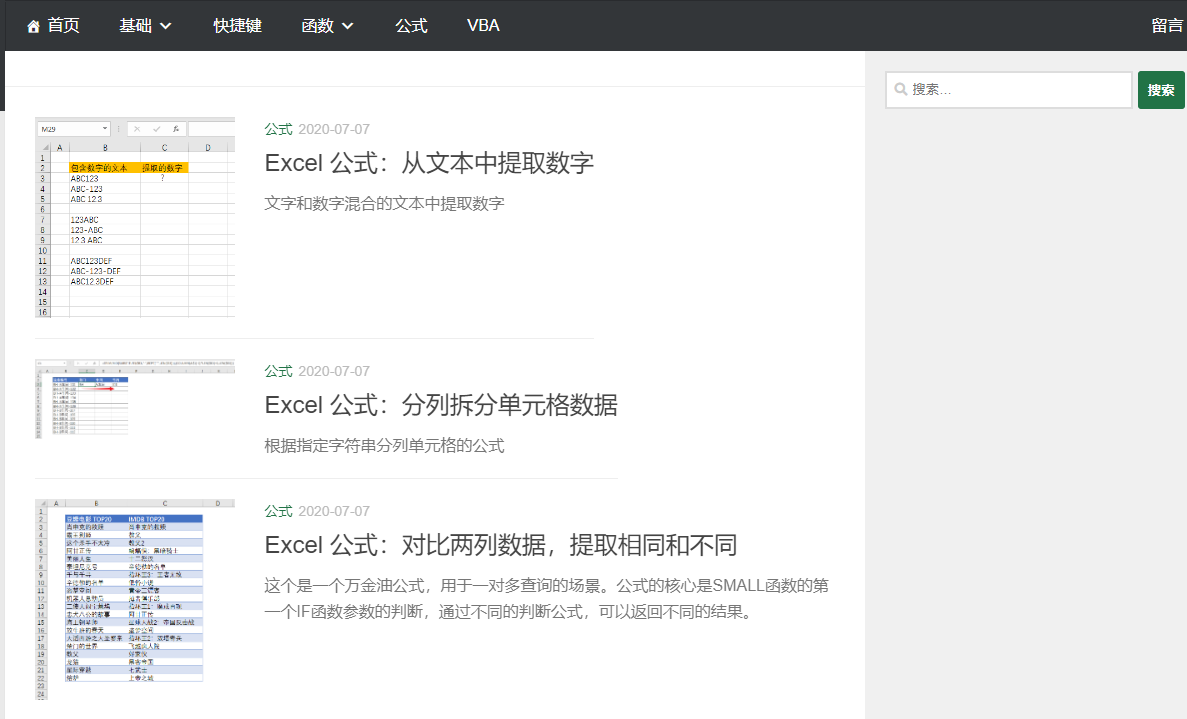The width and height of the screenshot is (1187, 719).
Task: Click inside the 搜索 search input field
Action: point(1010,90)
